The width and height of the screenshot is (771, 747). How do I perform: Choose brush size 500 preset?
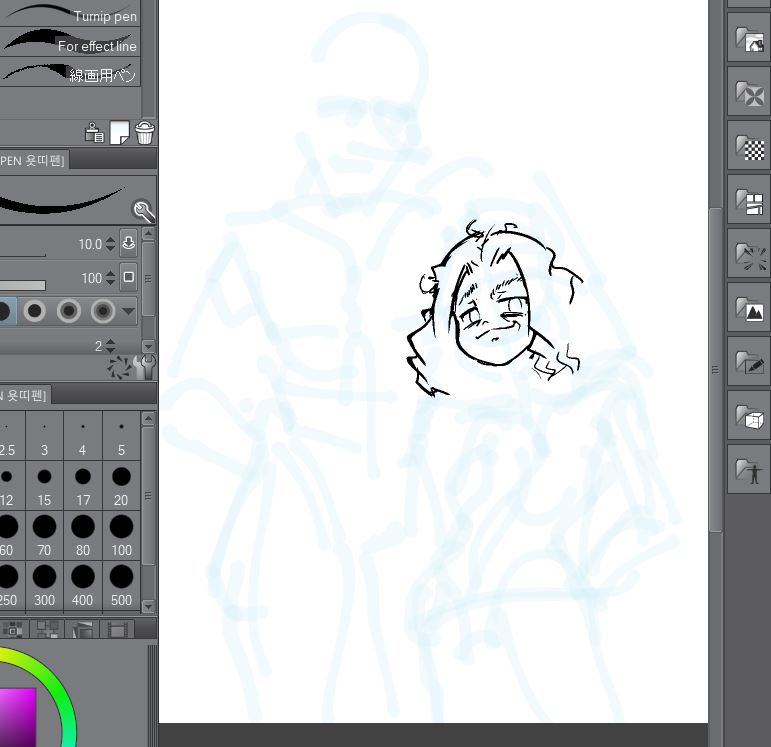(x=121, y=586)
